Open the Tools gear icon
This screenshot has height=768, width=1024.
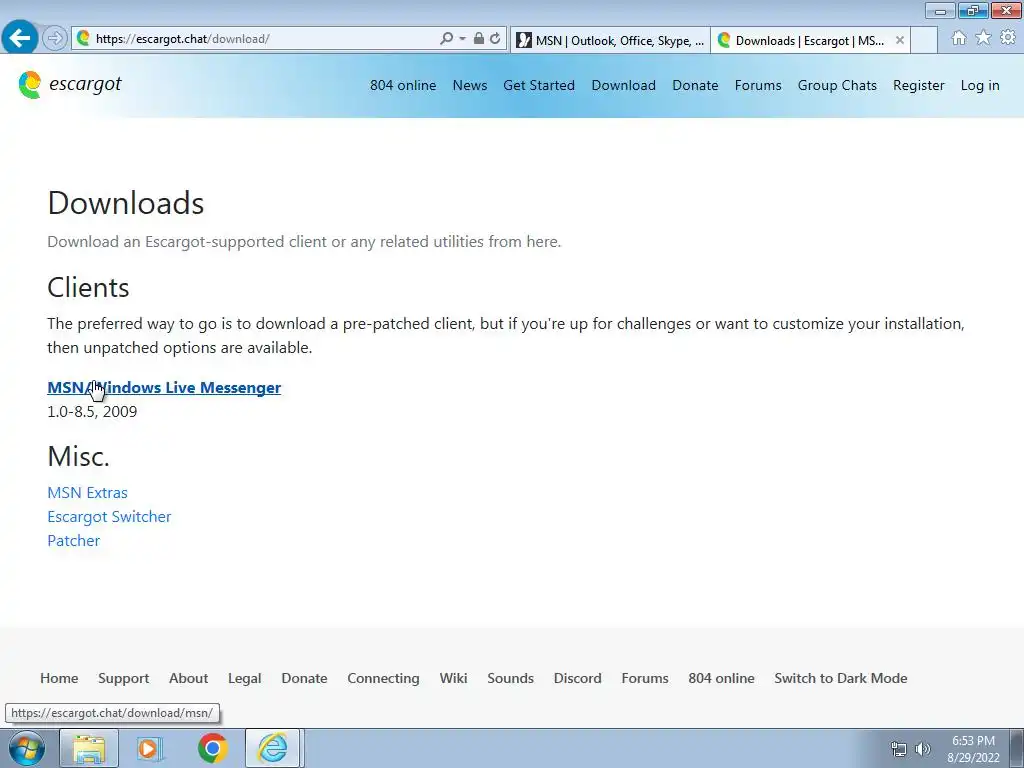[1008, 38]
